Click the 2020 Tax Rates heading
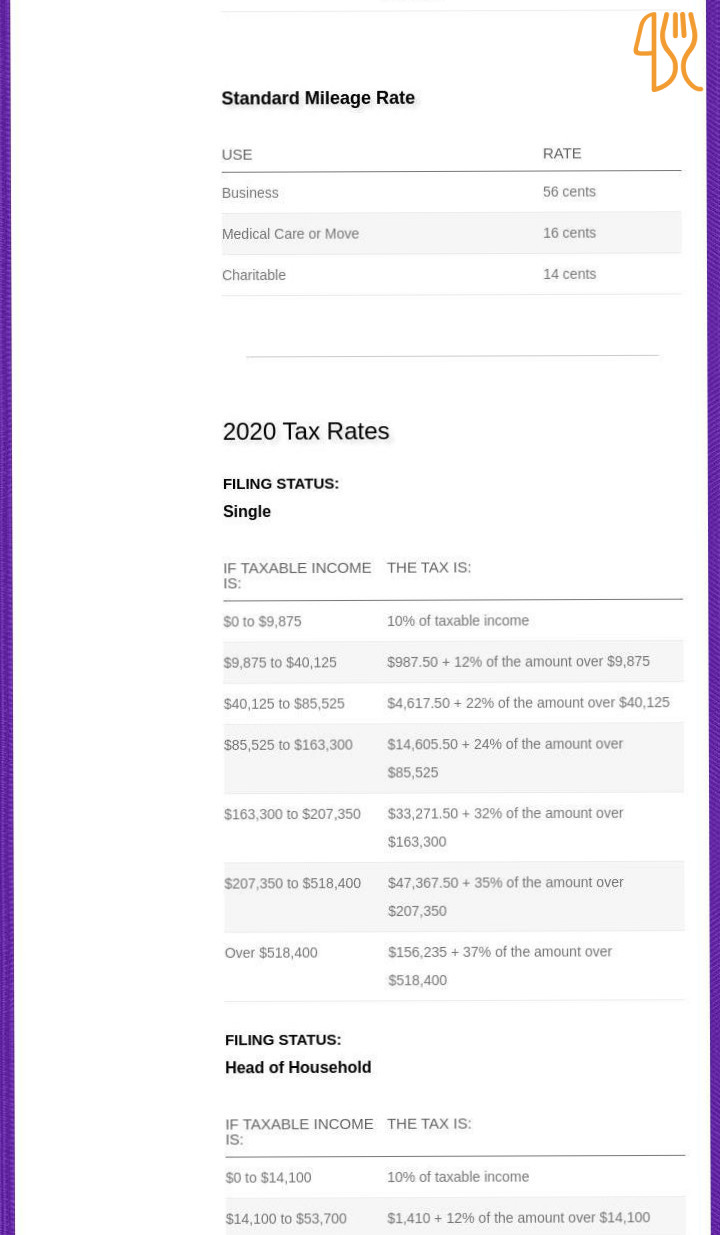 pos(306,433)
